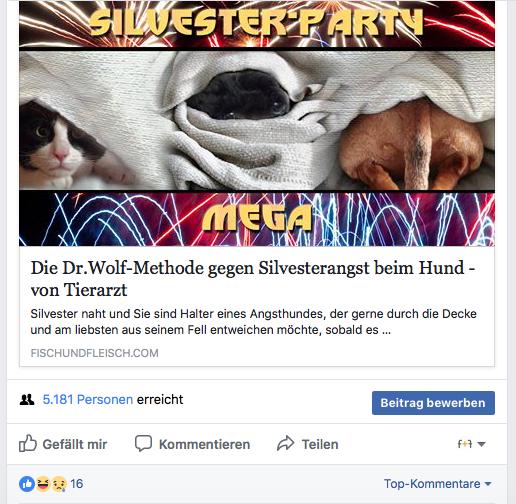Click the small page avatar icon

click(465, 444)
